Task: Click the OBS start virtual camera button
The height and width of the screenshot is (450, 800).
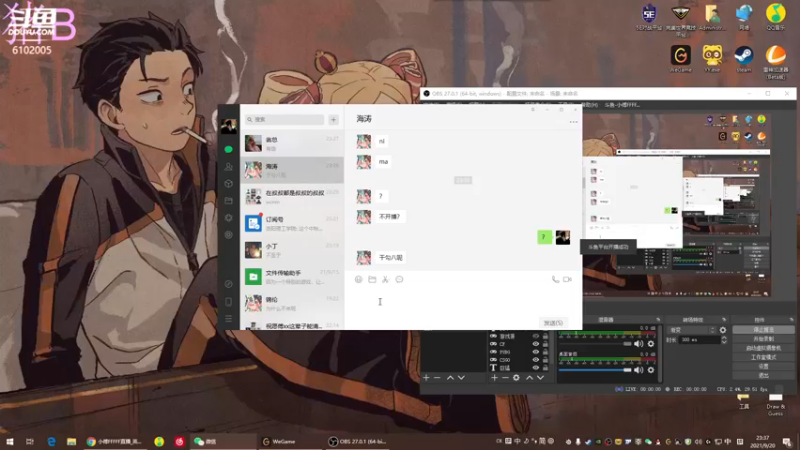Action: [x=763, y=348]
